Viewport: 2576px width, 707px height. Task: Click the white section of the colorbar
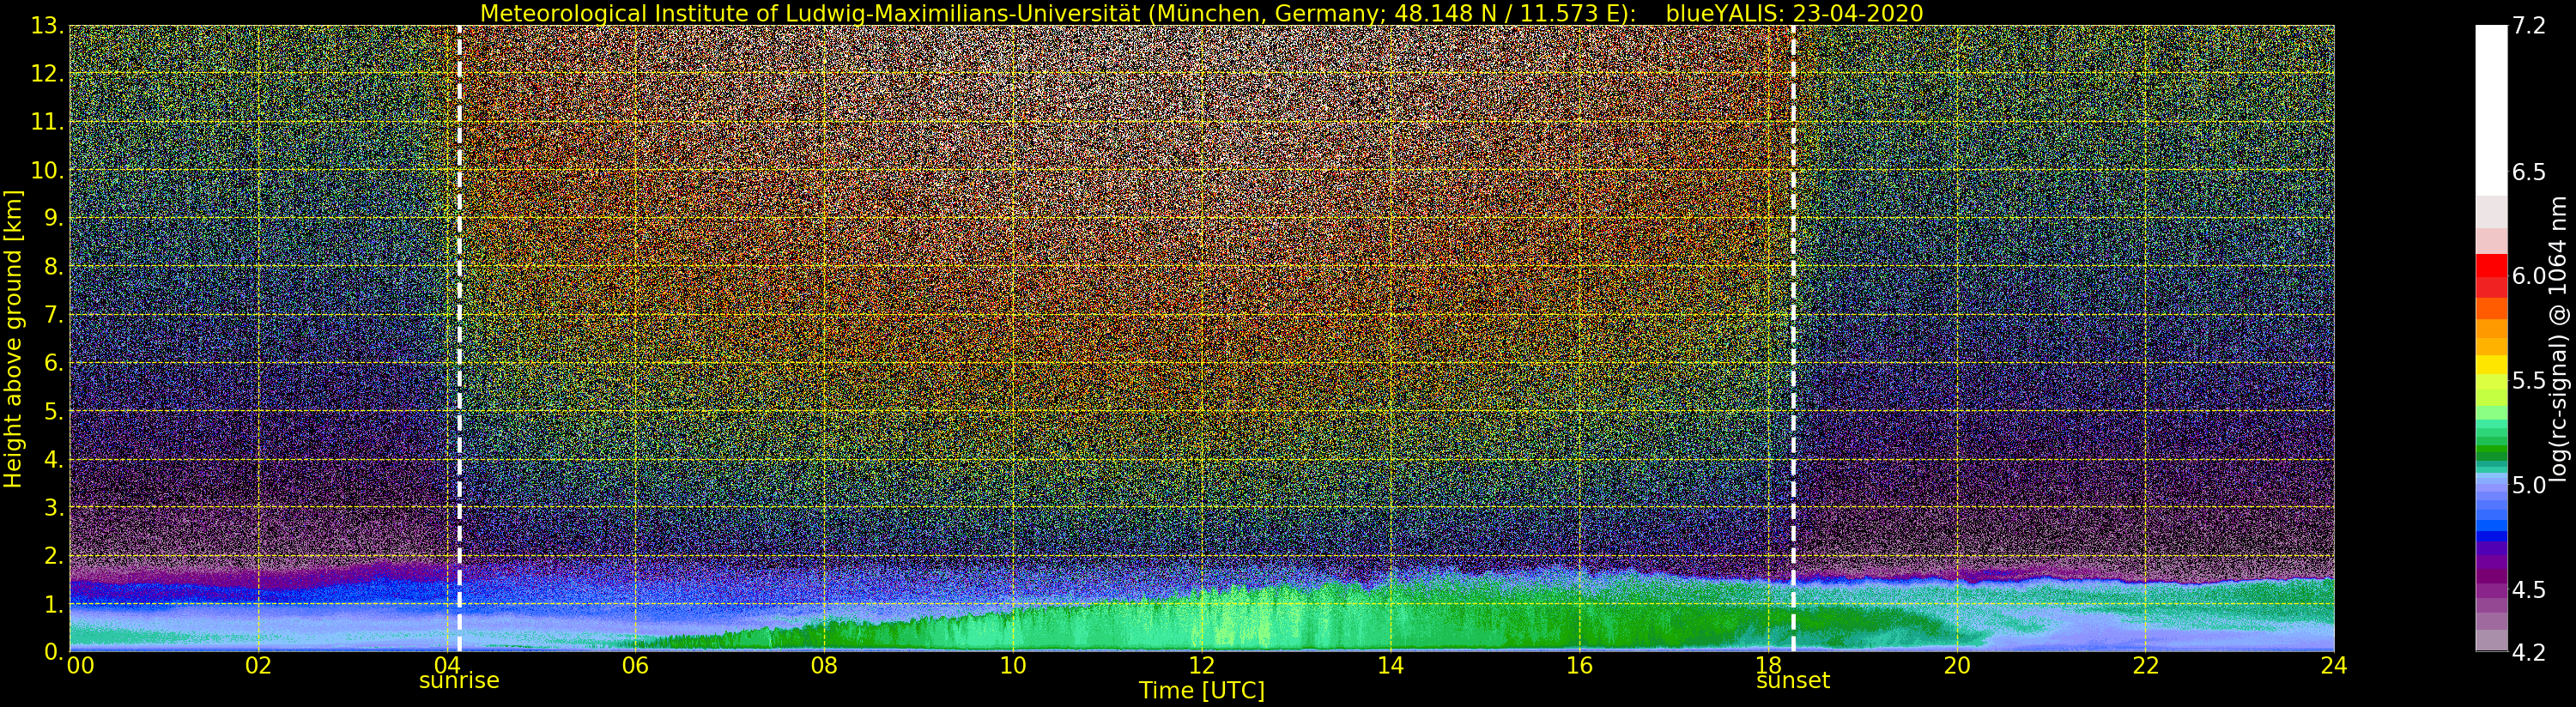[x=2491, y=110]
